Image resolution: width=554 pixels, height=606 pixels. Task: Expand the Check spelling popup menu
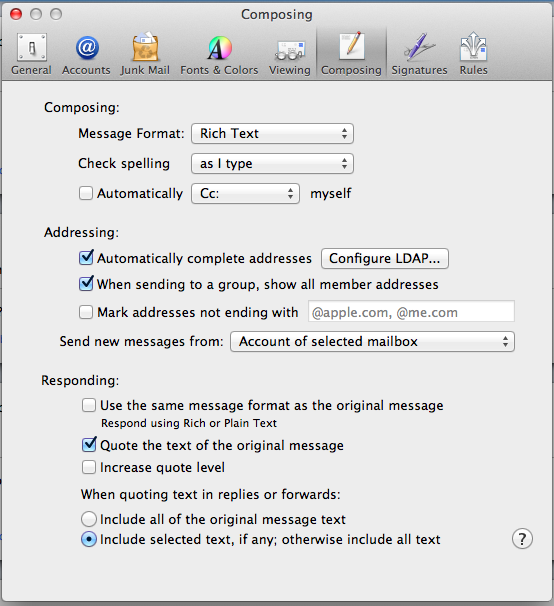(272, 163)
